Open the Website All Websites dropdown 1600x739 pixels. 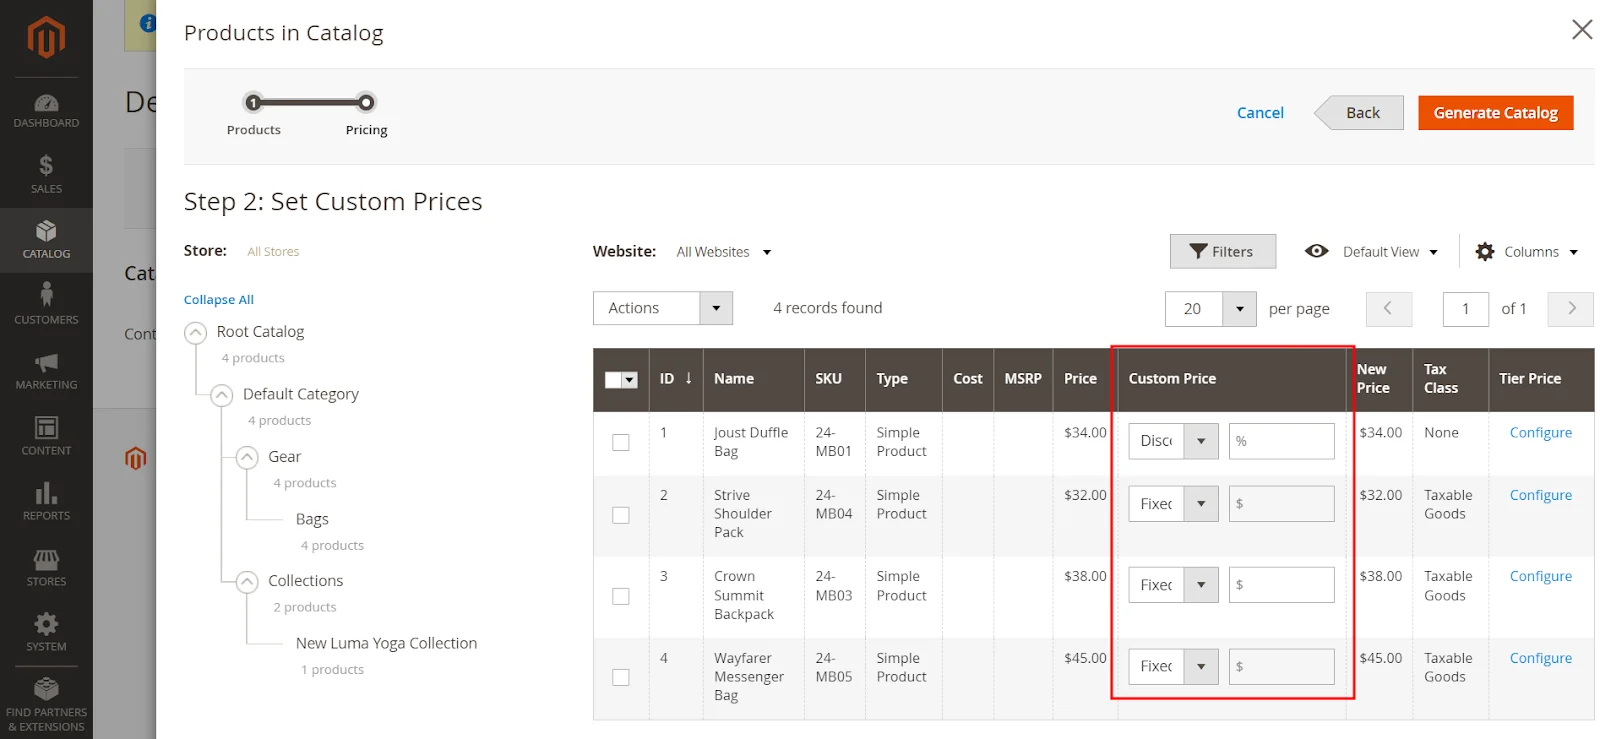(x=723, y=252)
